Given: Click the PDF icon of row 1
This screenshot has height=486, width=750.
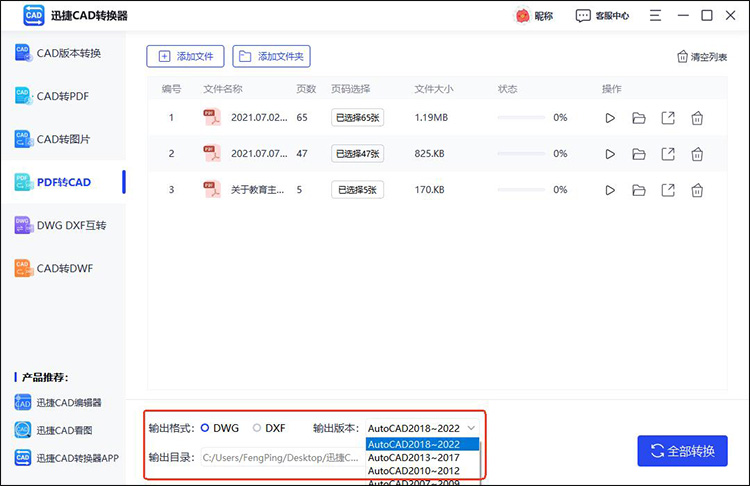Looking at the screenshot, I should 212,117.
